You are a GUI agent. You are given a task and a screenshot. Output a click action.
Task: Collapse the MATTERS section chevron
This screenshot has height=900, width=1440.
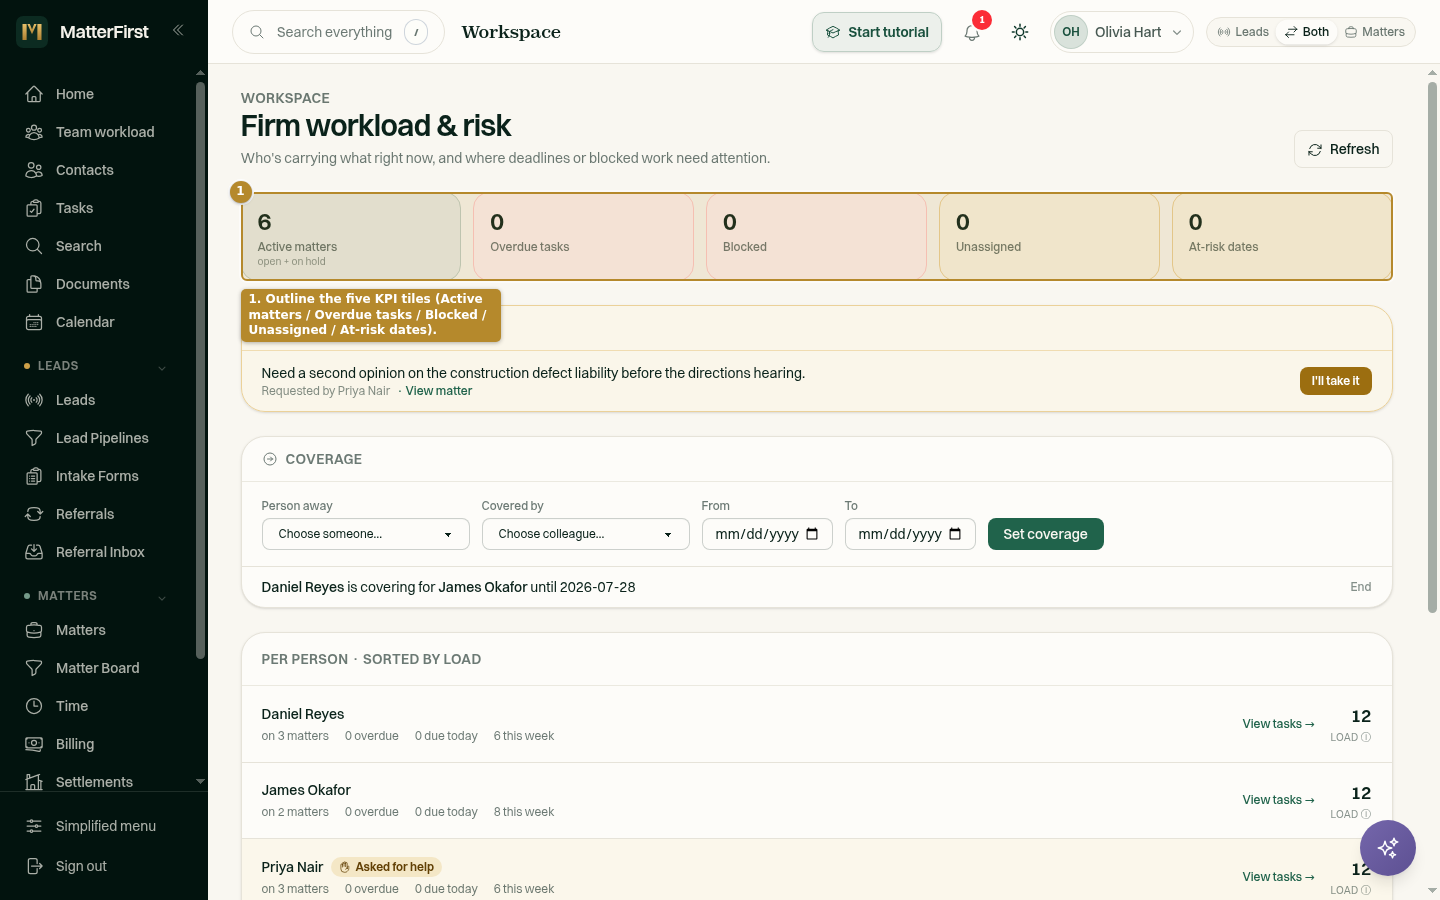[x=162, y=597]
